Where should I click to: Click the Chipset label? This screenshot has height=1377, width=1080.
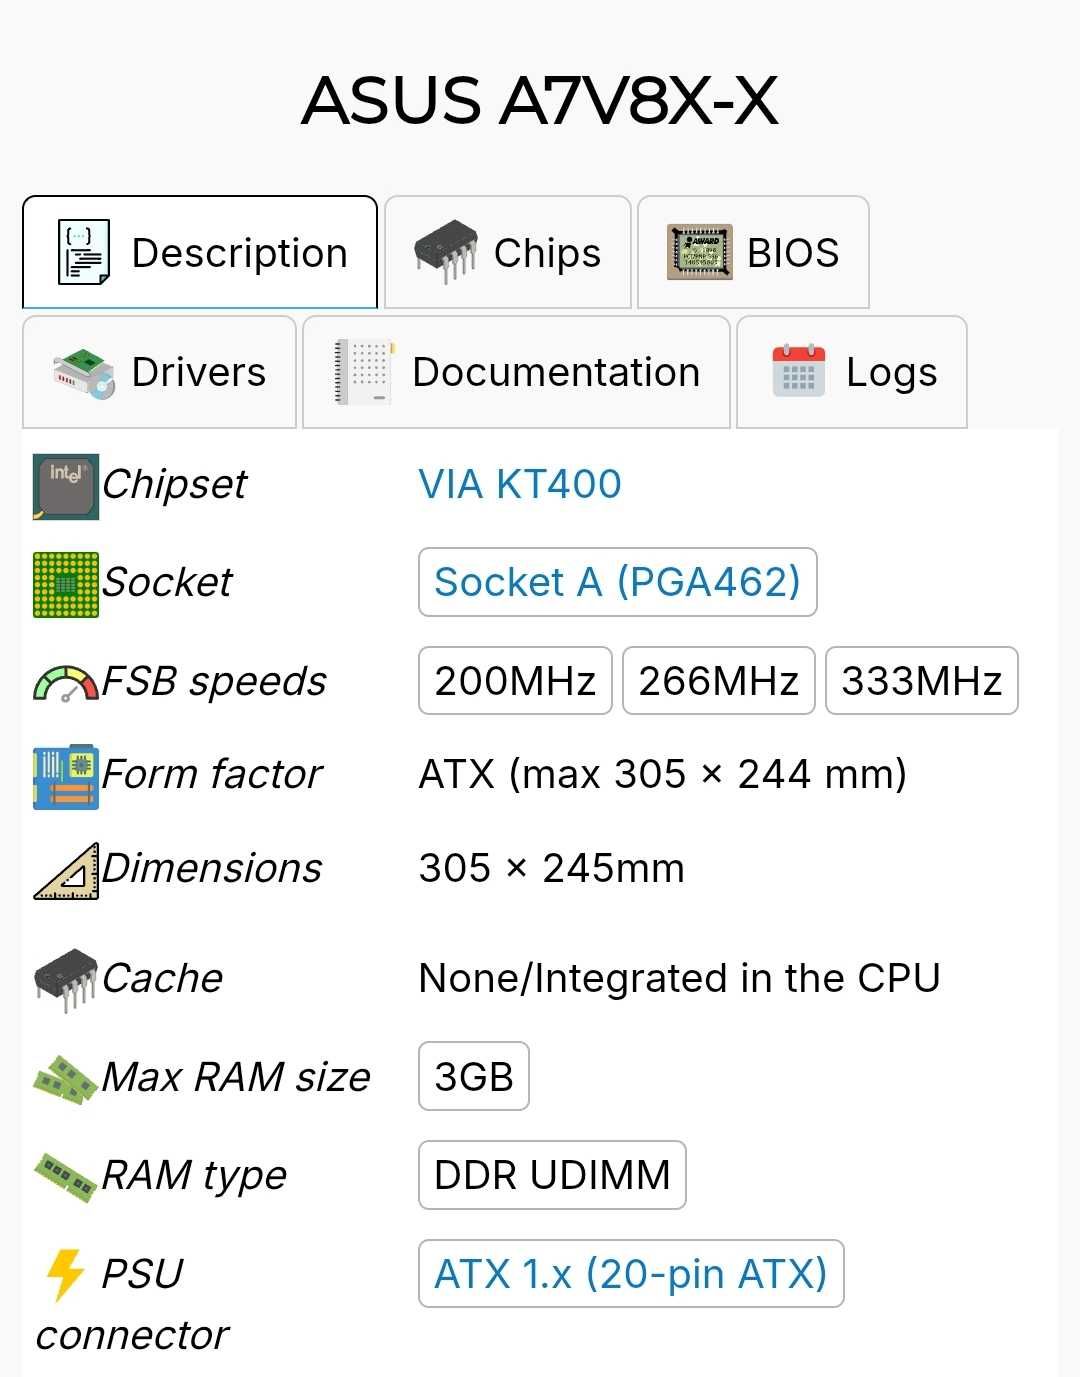pos(174,484)
